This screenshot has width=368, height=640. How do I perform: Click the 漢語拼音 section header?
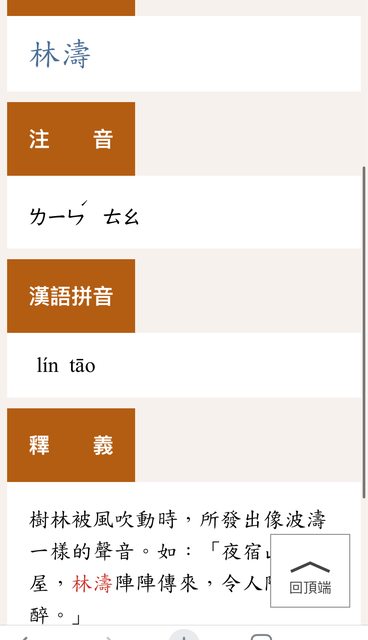point(71,296)
